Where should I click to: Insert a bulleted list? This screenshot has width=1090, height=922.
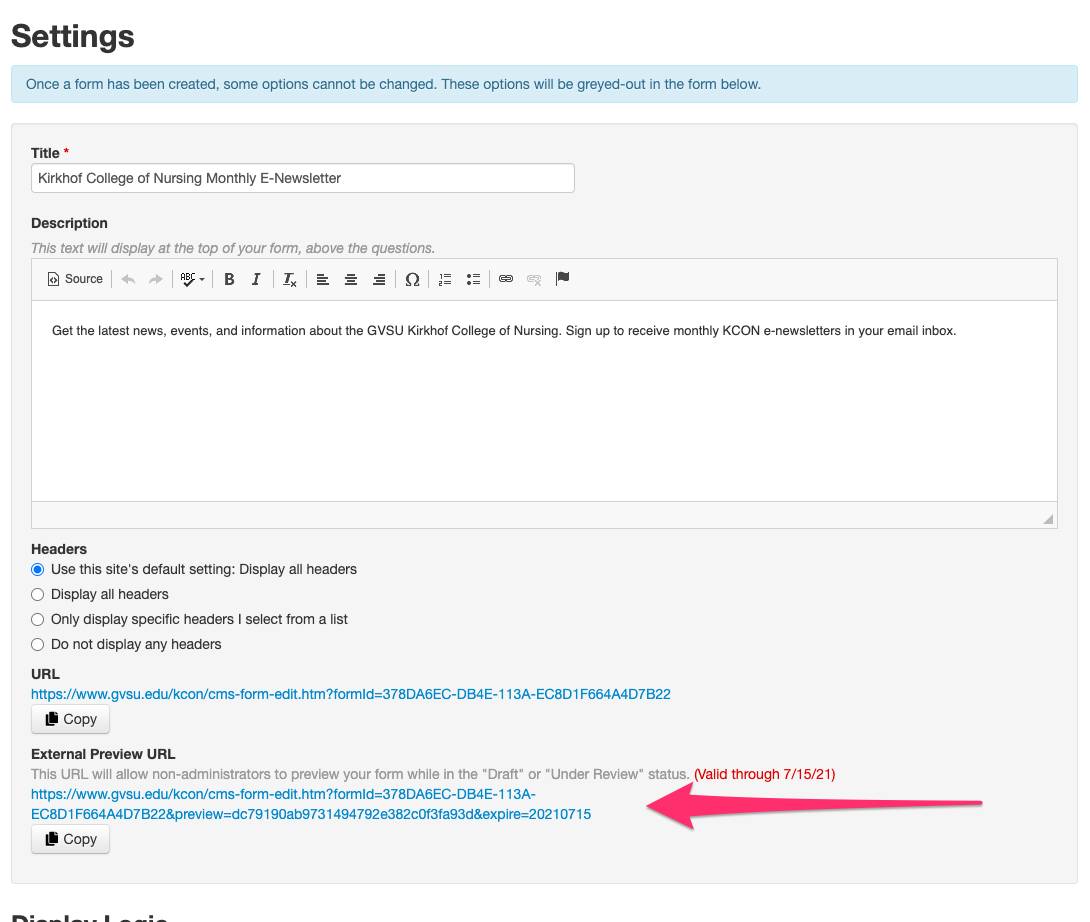click(x=473, y=279)
